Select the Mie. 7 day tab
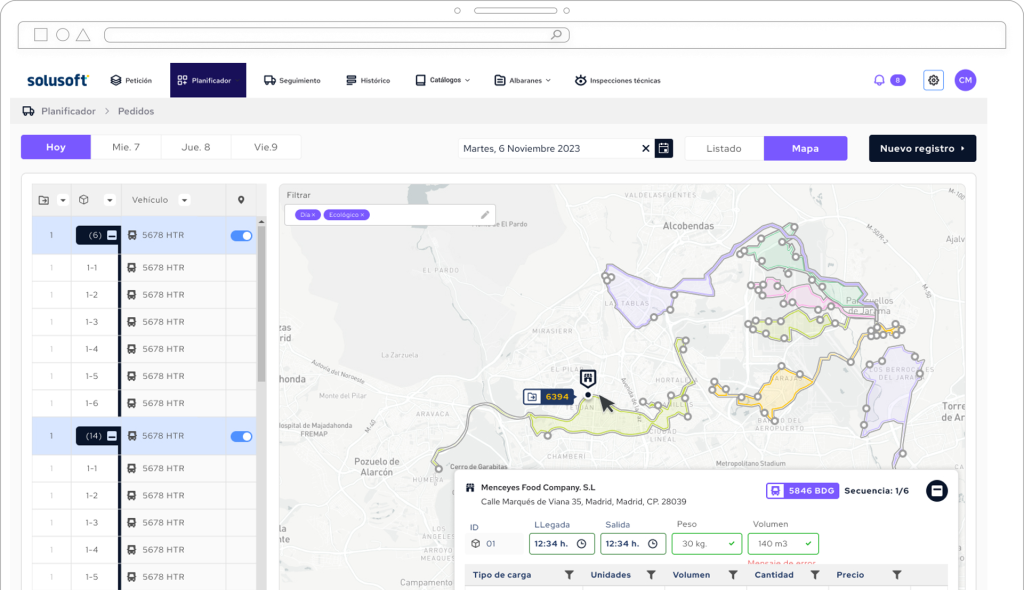The height and width of the screenshot is (590, 1024). (x=127, y=147)
